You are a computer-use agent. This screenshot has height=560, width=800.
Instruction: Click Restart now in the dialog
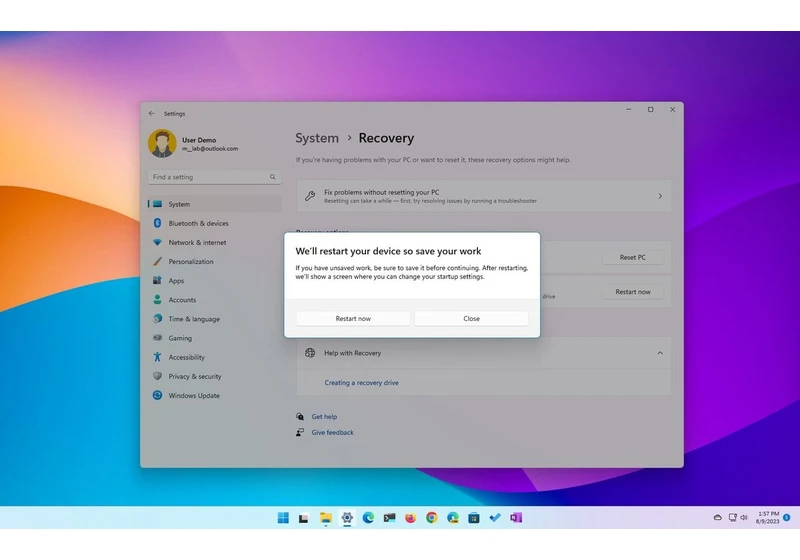[x=353, y=318]
